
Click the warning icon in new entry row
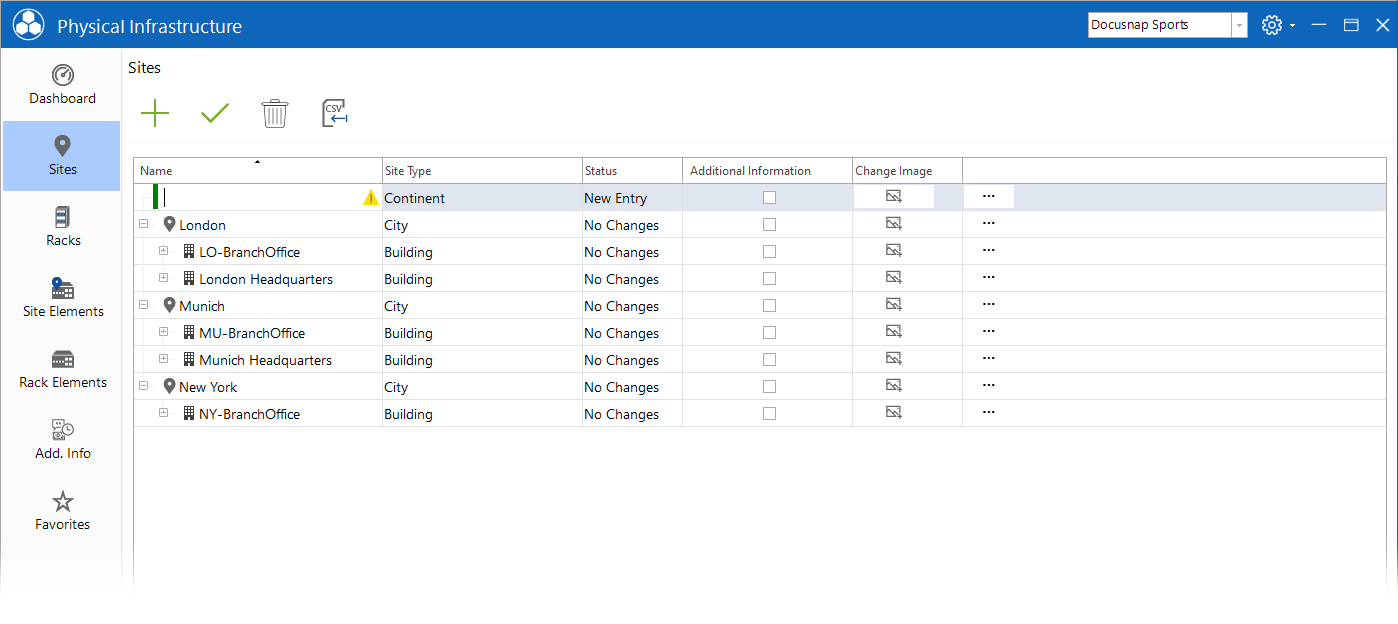click(371, 198)
